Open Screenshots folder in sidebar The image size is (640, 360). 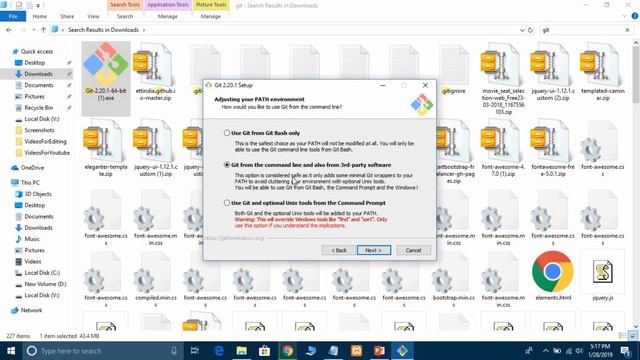(39, 130)
